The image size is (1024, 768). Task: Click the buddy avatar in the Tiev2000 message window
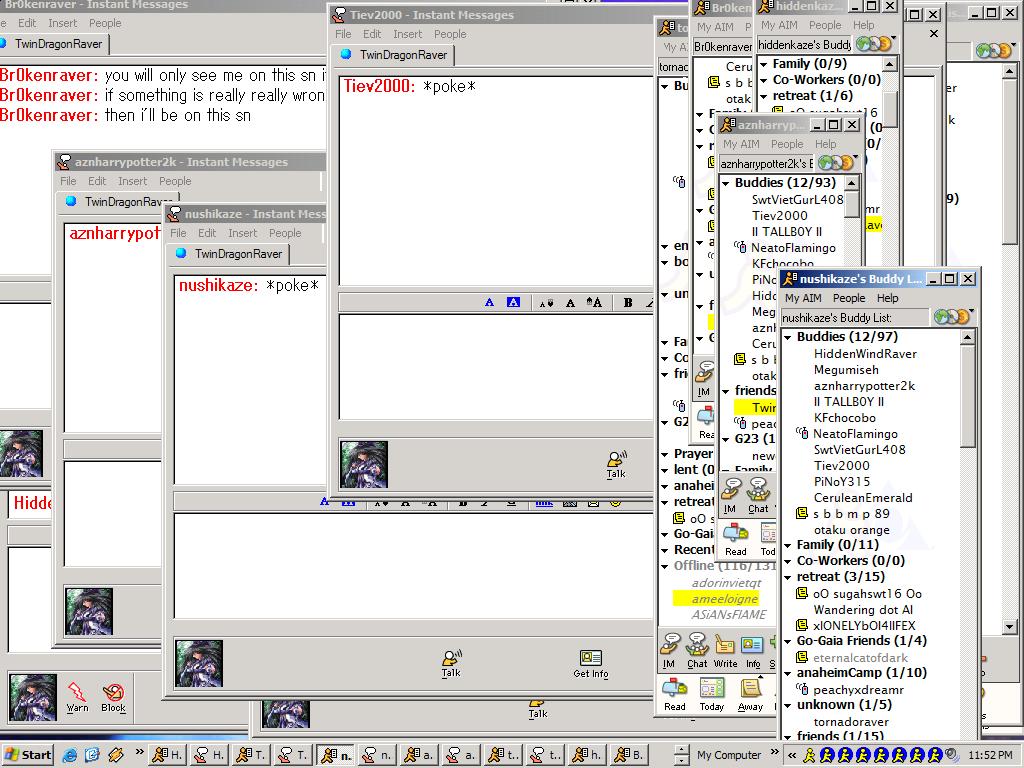tap(364, 464)
